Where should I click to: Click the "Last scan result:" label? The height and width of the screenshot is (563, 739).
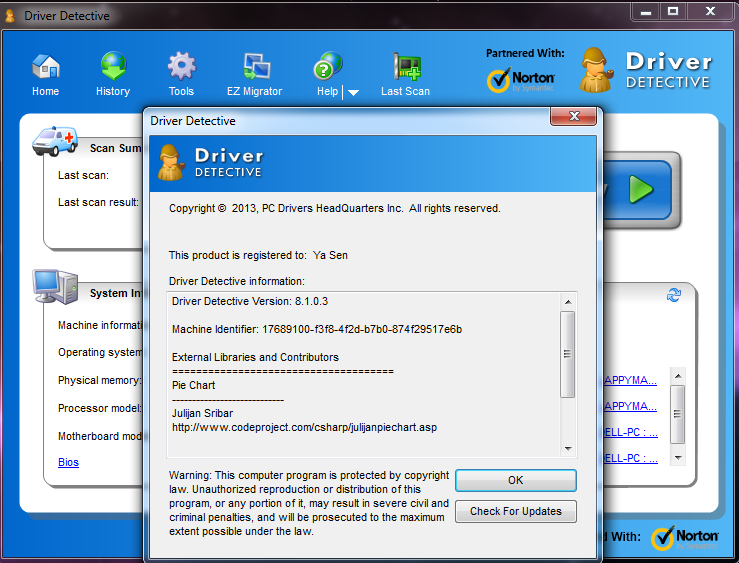(99, 203)
